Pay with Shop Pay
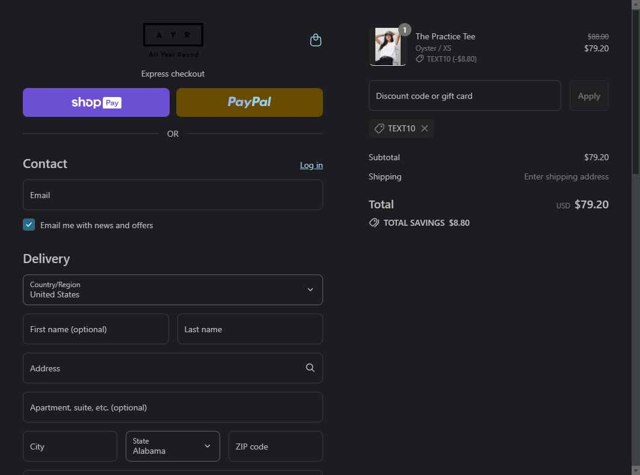Image resolution: width=640 pixels, height=475 pixels. tap(96, 102)
